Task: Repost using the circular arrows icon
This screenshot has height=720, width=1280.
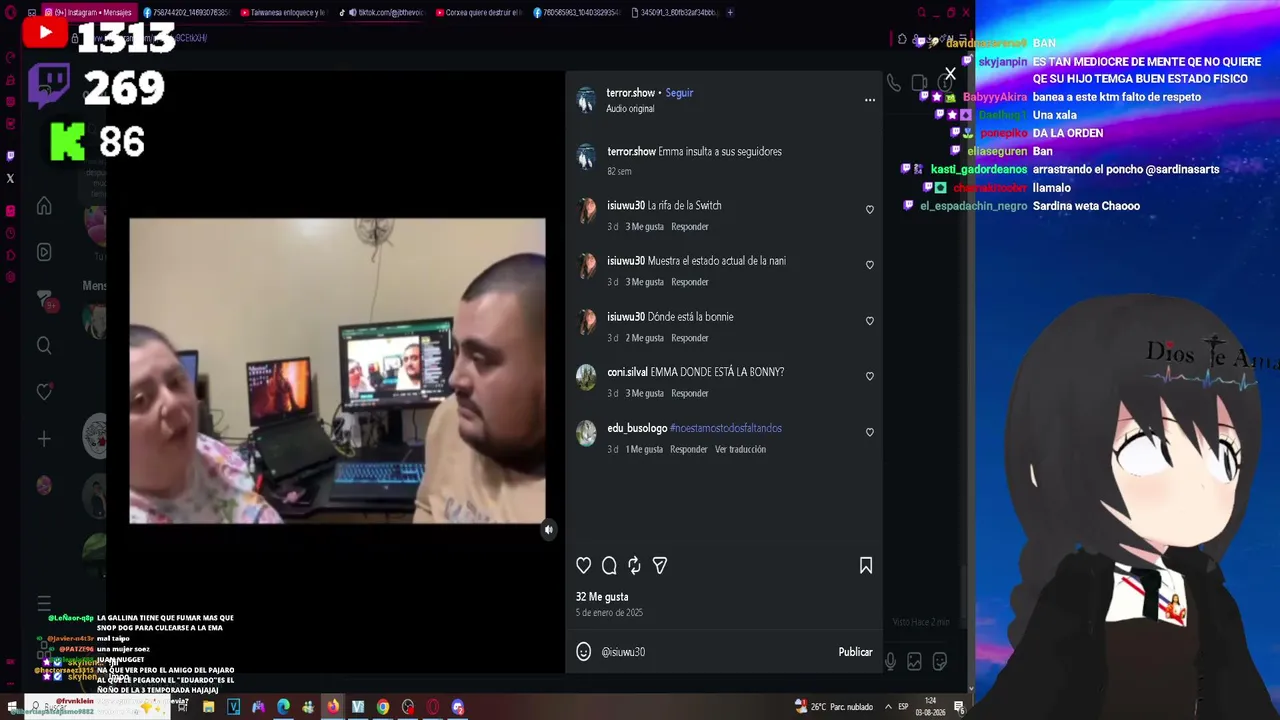Action: pos(634,566)
